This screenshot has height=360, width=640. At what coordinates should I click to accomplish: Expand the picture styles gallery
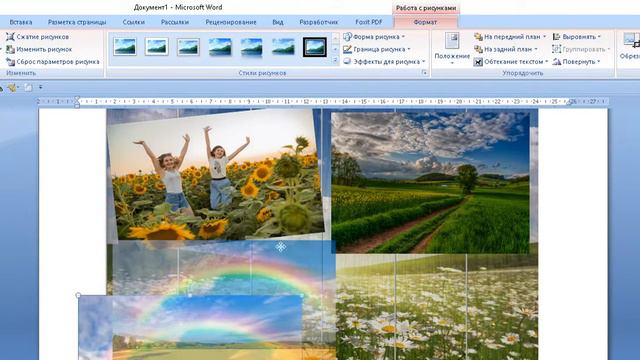(336, 60)
